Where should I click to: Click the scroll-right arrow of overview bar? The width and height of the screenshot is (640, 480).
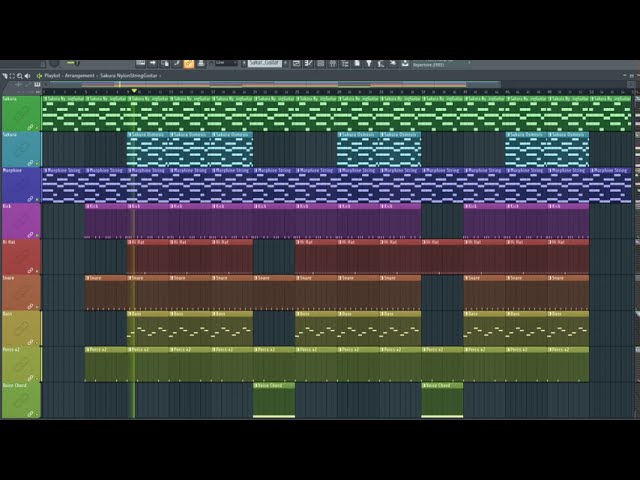631,84
